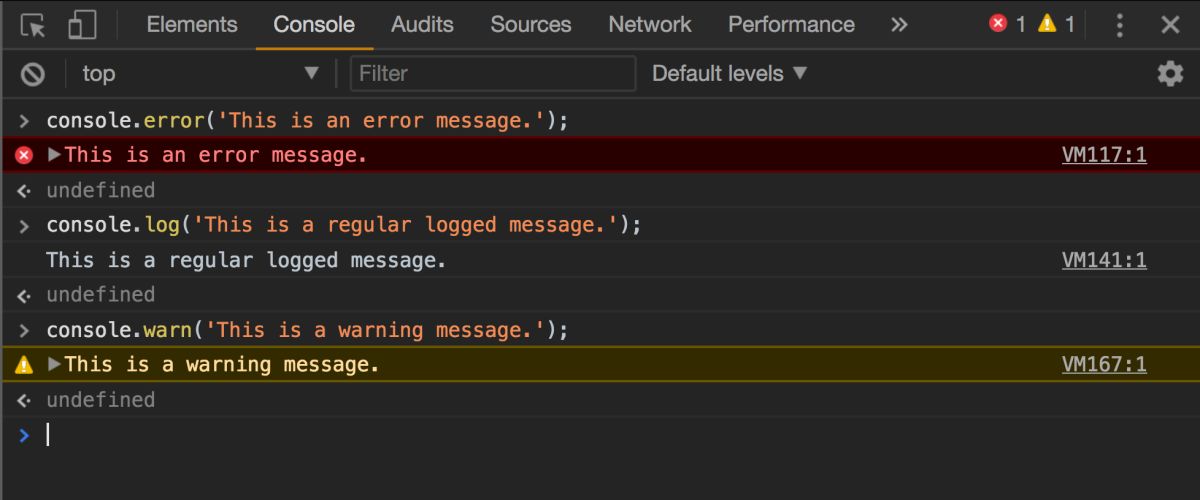This screenshot has width=1200, height=500.
Task: Click undefined result under the logged message
Action: tap(100, 295)
